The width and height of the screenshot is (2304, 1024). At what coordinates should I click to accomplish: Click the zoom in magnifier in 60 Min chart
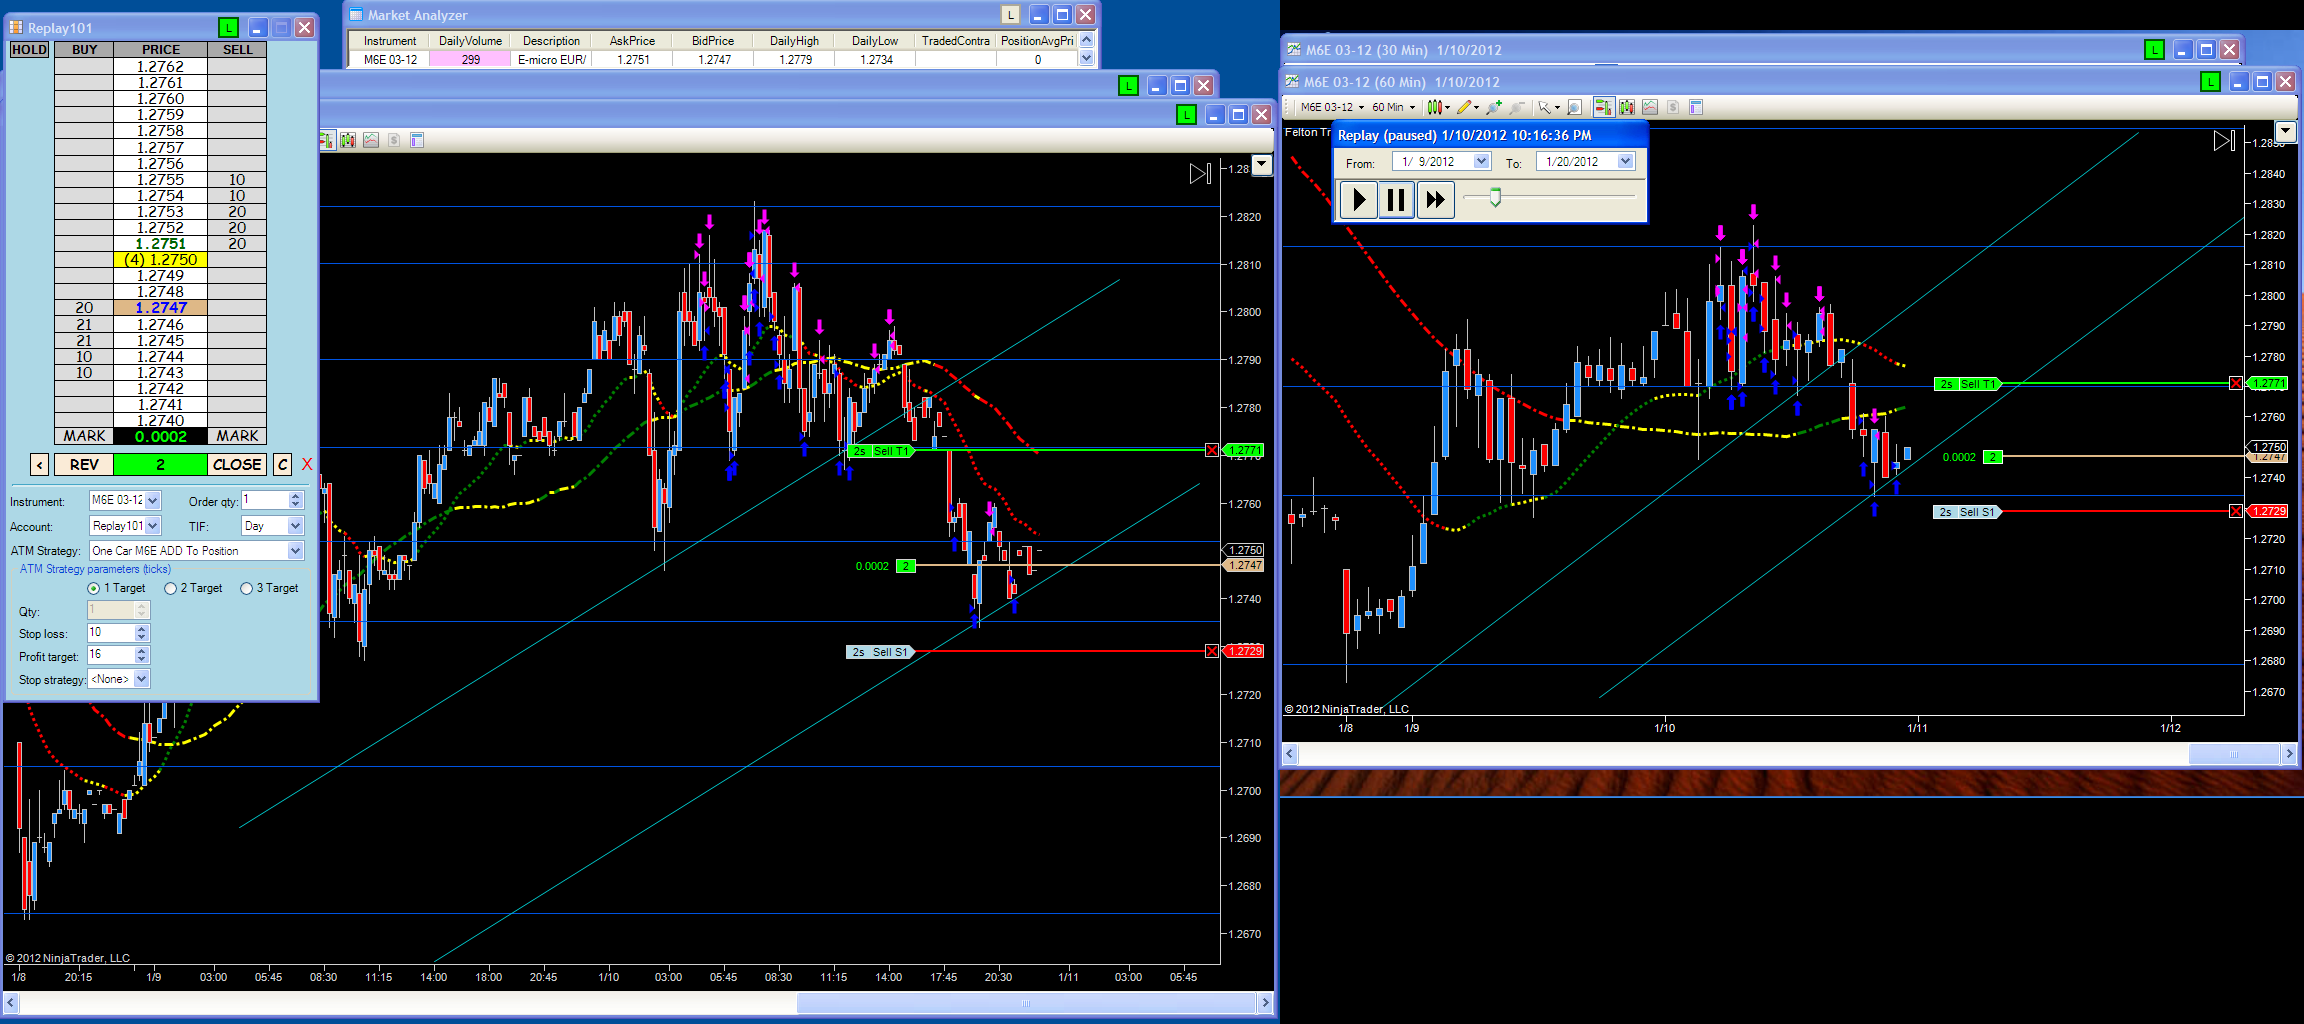[x=1494, y=107]
